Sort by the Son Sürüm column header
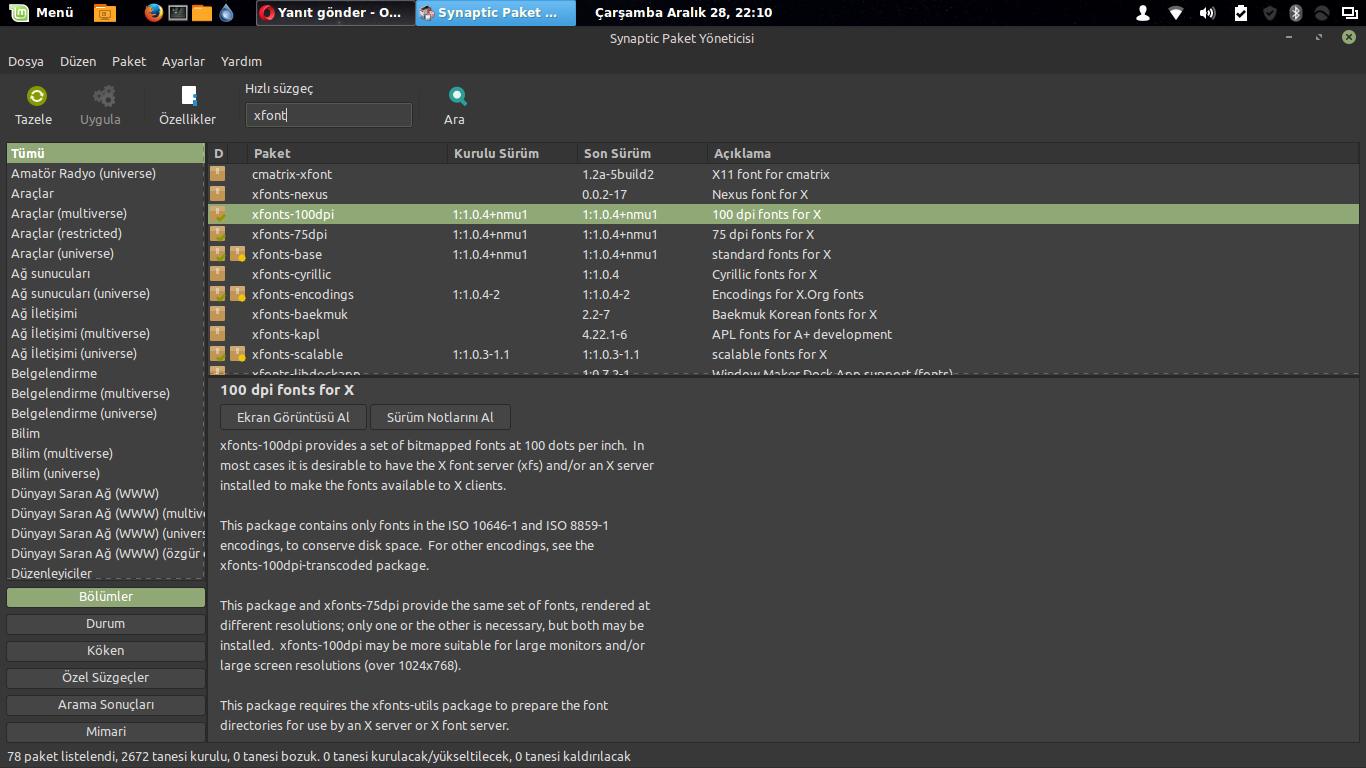The height and width of the screenshot is (768, 1366). coord(642,154)
